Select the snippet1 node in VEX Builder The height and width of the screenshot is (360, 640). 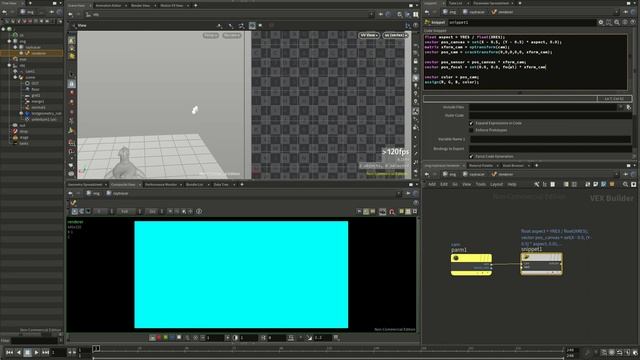pos(541,264)
